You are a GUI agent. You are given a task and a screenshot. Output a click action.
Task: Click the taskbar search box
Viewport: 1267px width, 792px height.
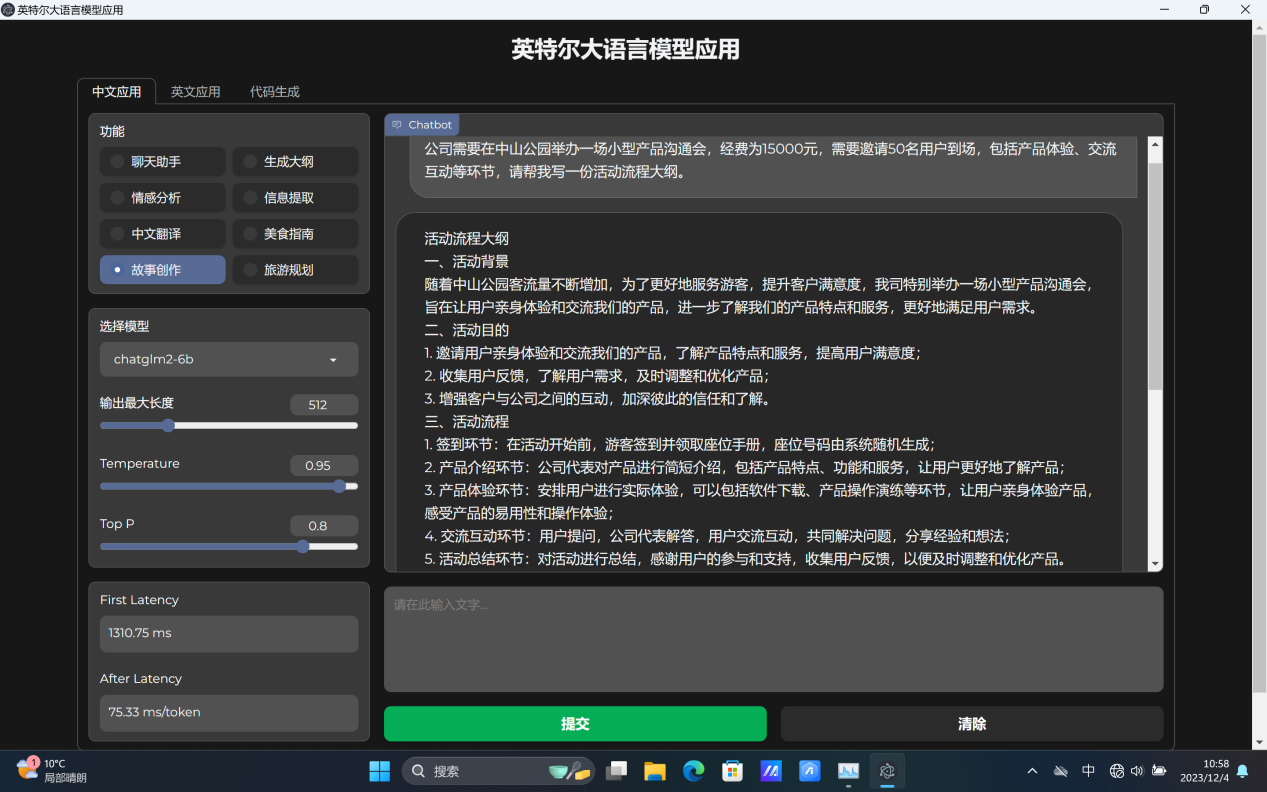498,771
